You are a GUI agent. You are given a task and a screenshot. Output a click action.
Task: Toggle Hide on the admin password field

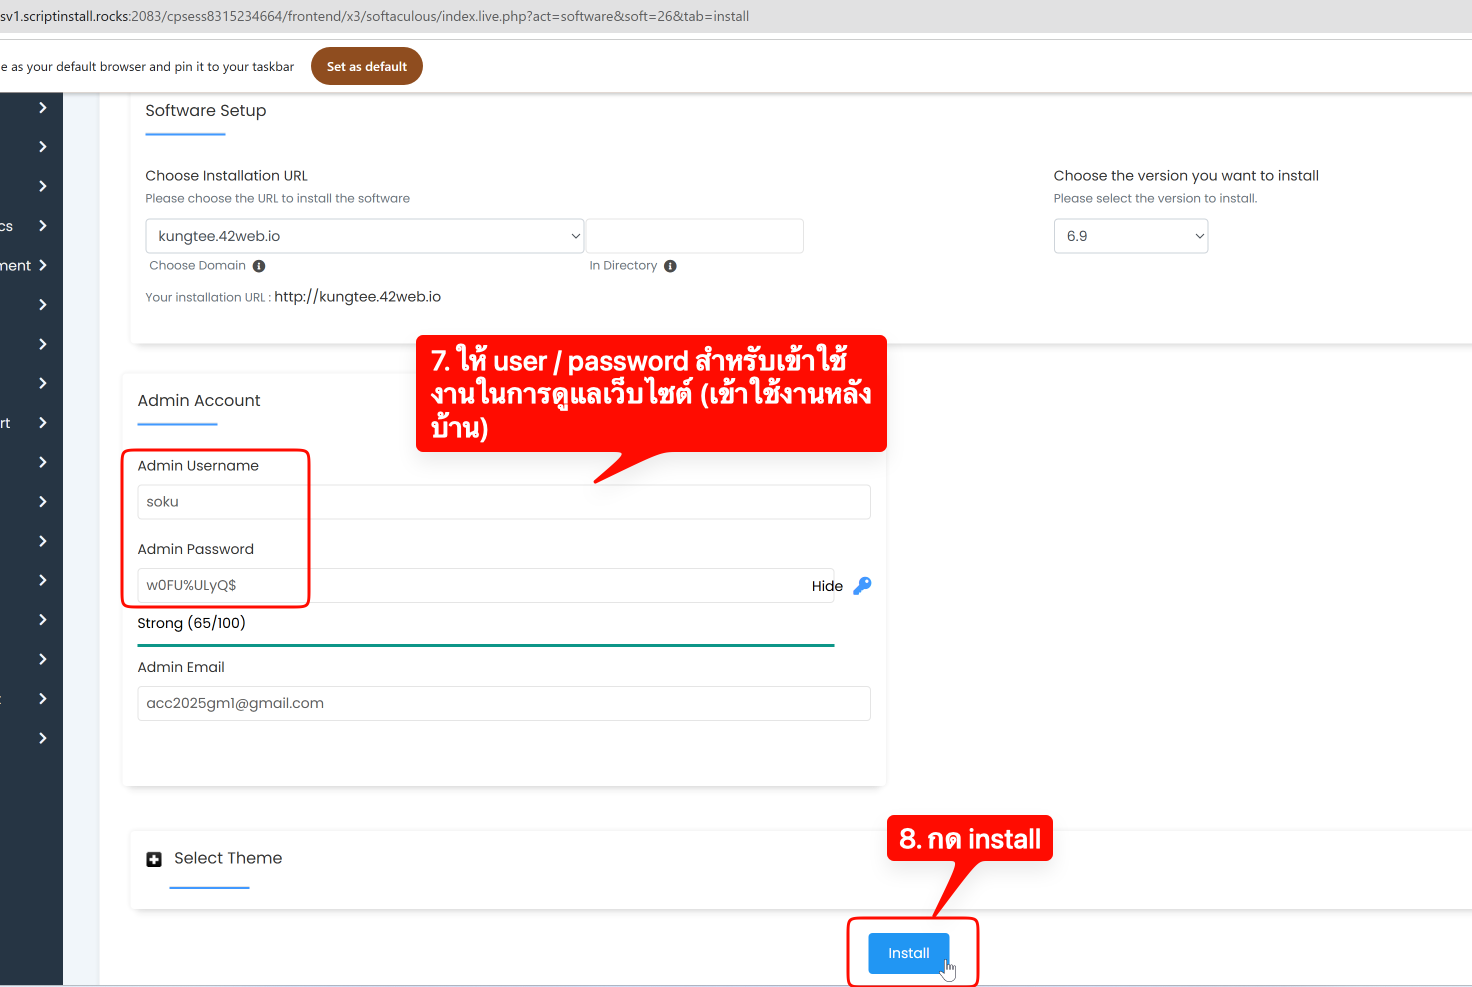click(827, 586)
